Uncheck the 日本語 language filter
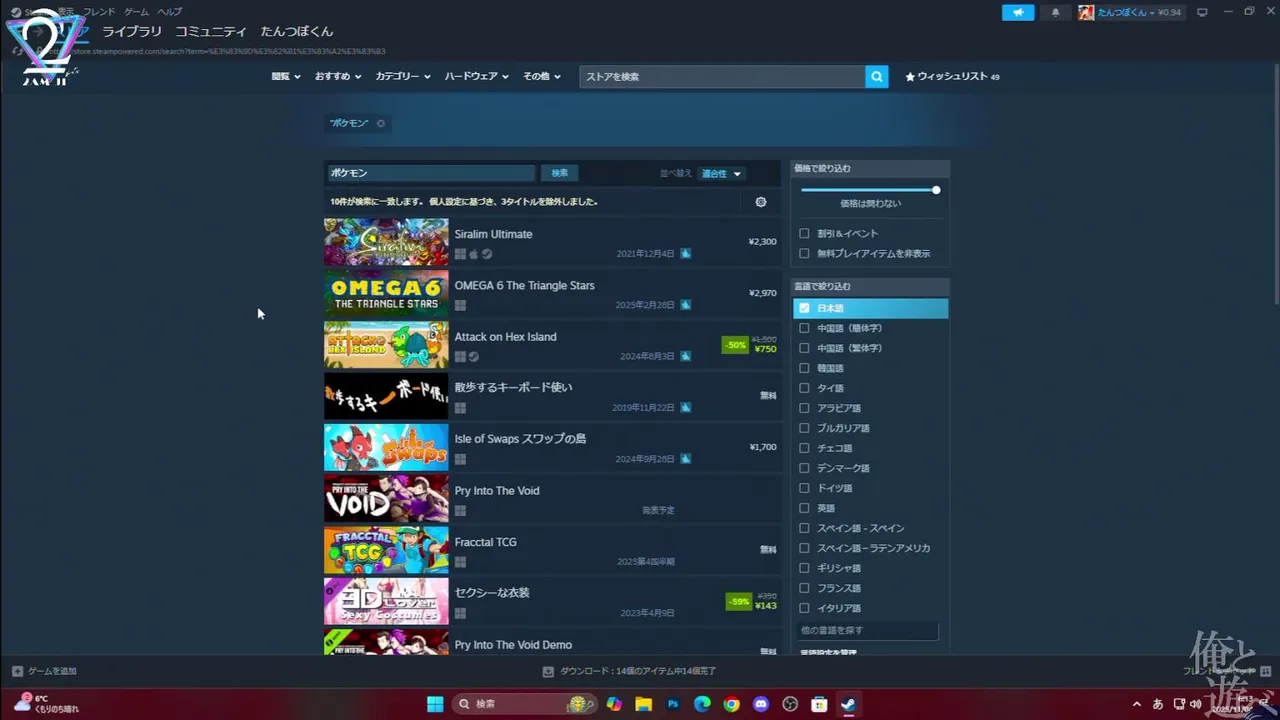Screen dimensions: 1280x720 [804, 308]
